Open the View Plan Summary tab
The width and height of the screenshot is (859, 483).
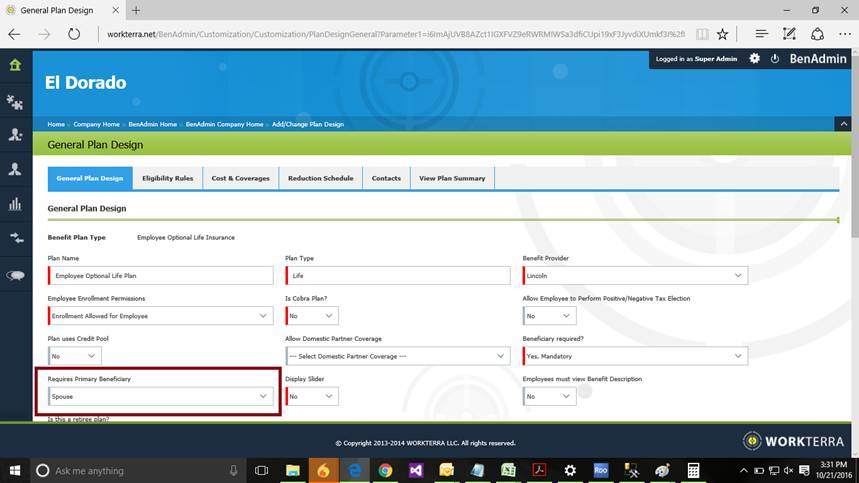[x=452, y=179]
